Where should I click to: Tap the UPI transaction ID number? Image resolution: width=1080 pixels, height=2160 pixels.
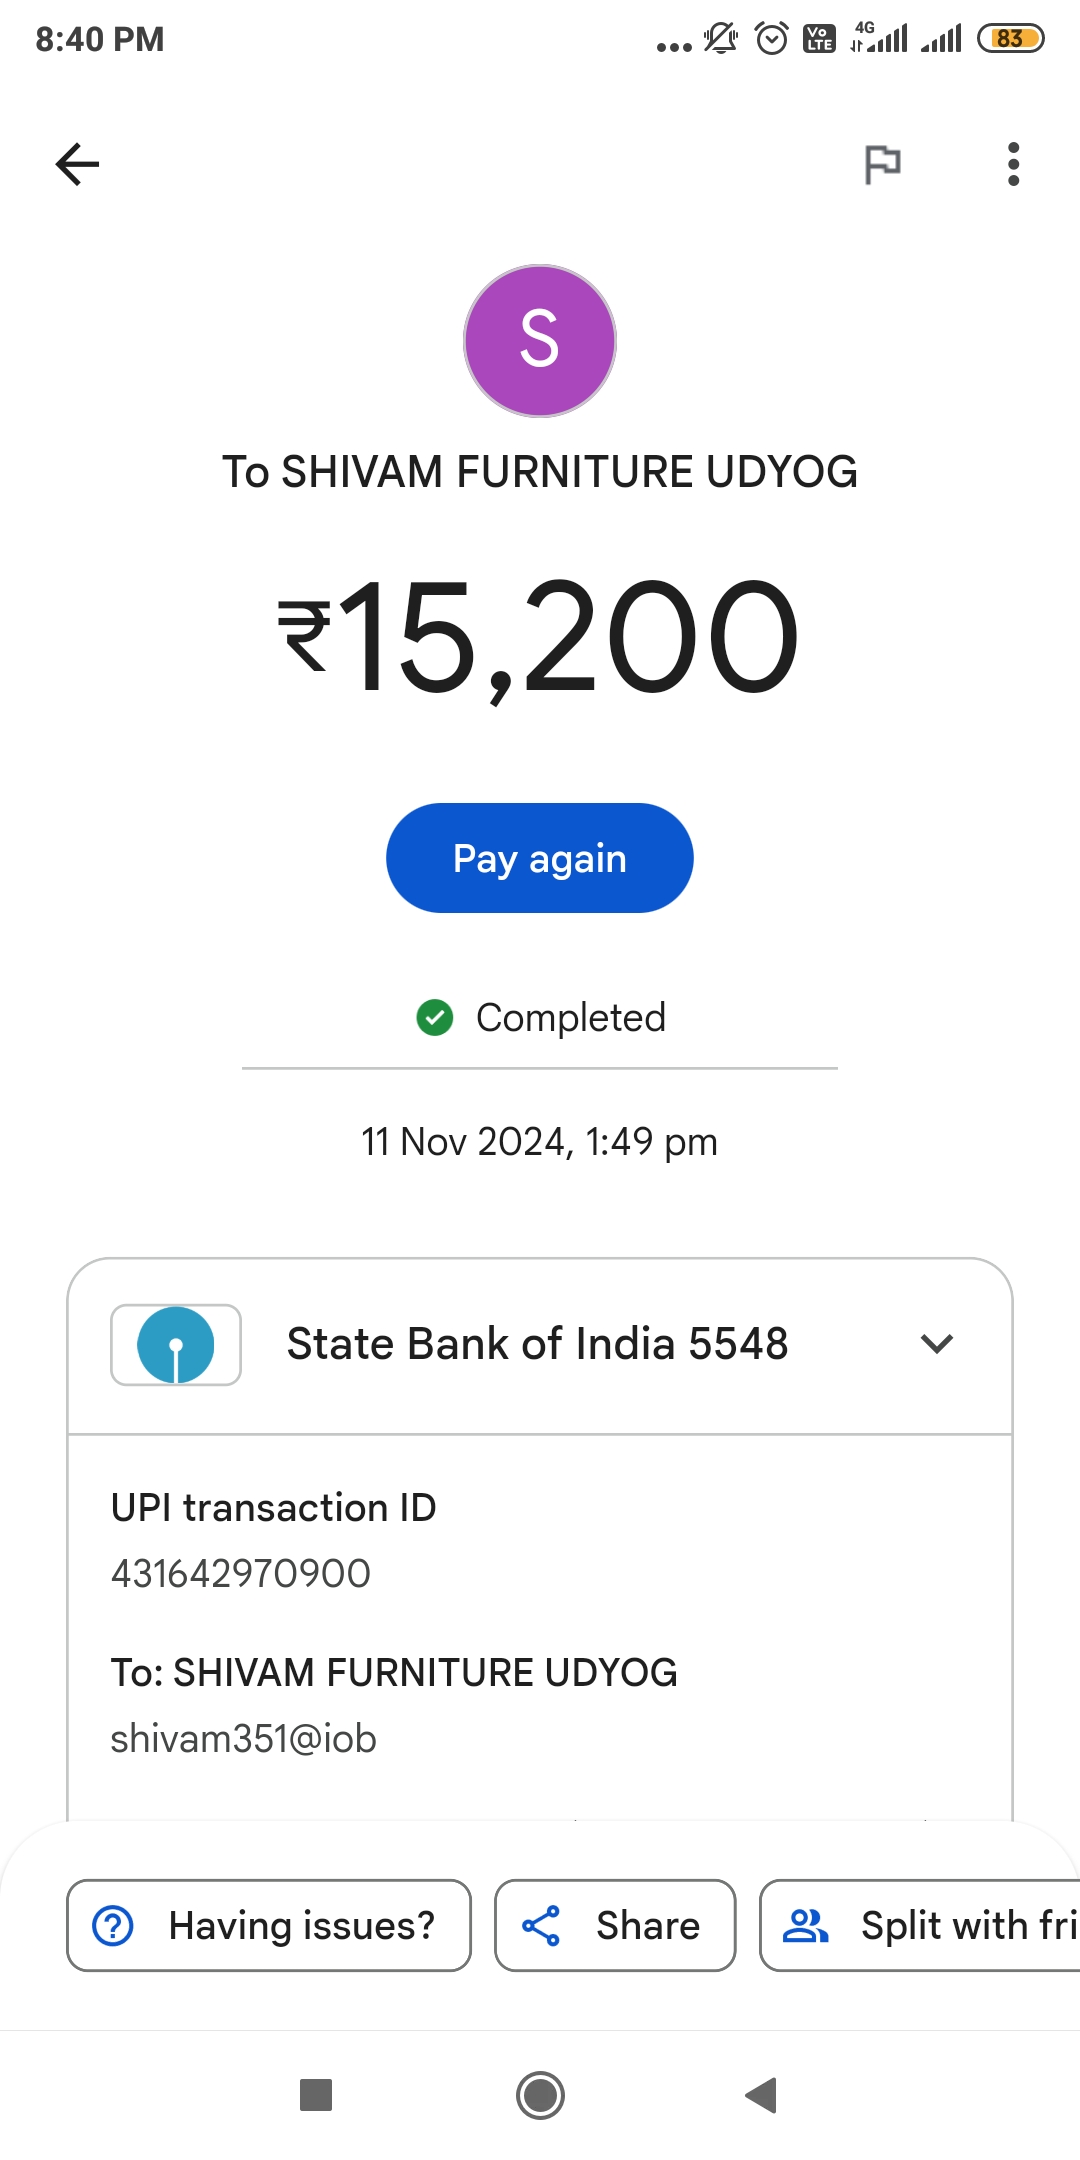241,1573
